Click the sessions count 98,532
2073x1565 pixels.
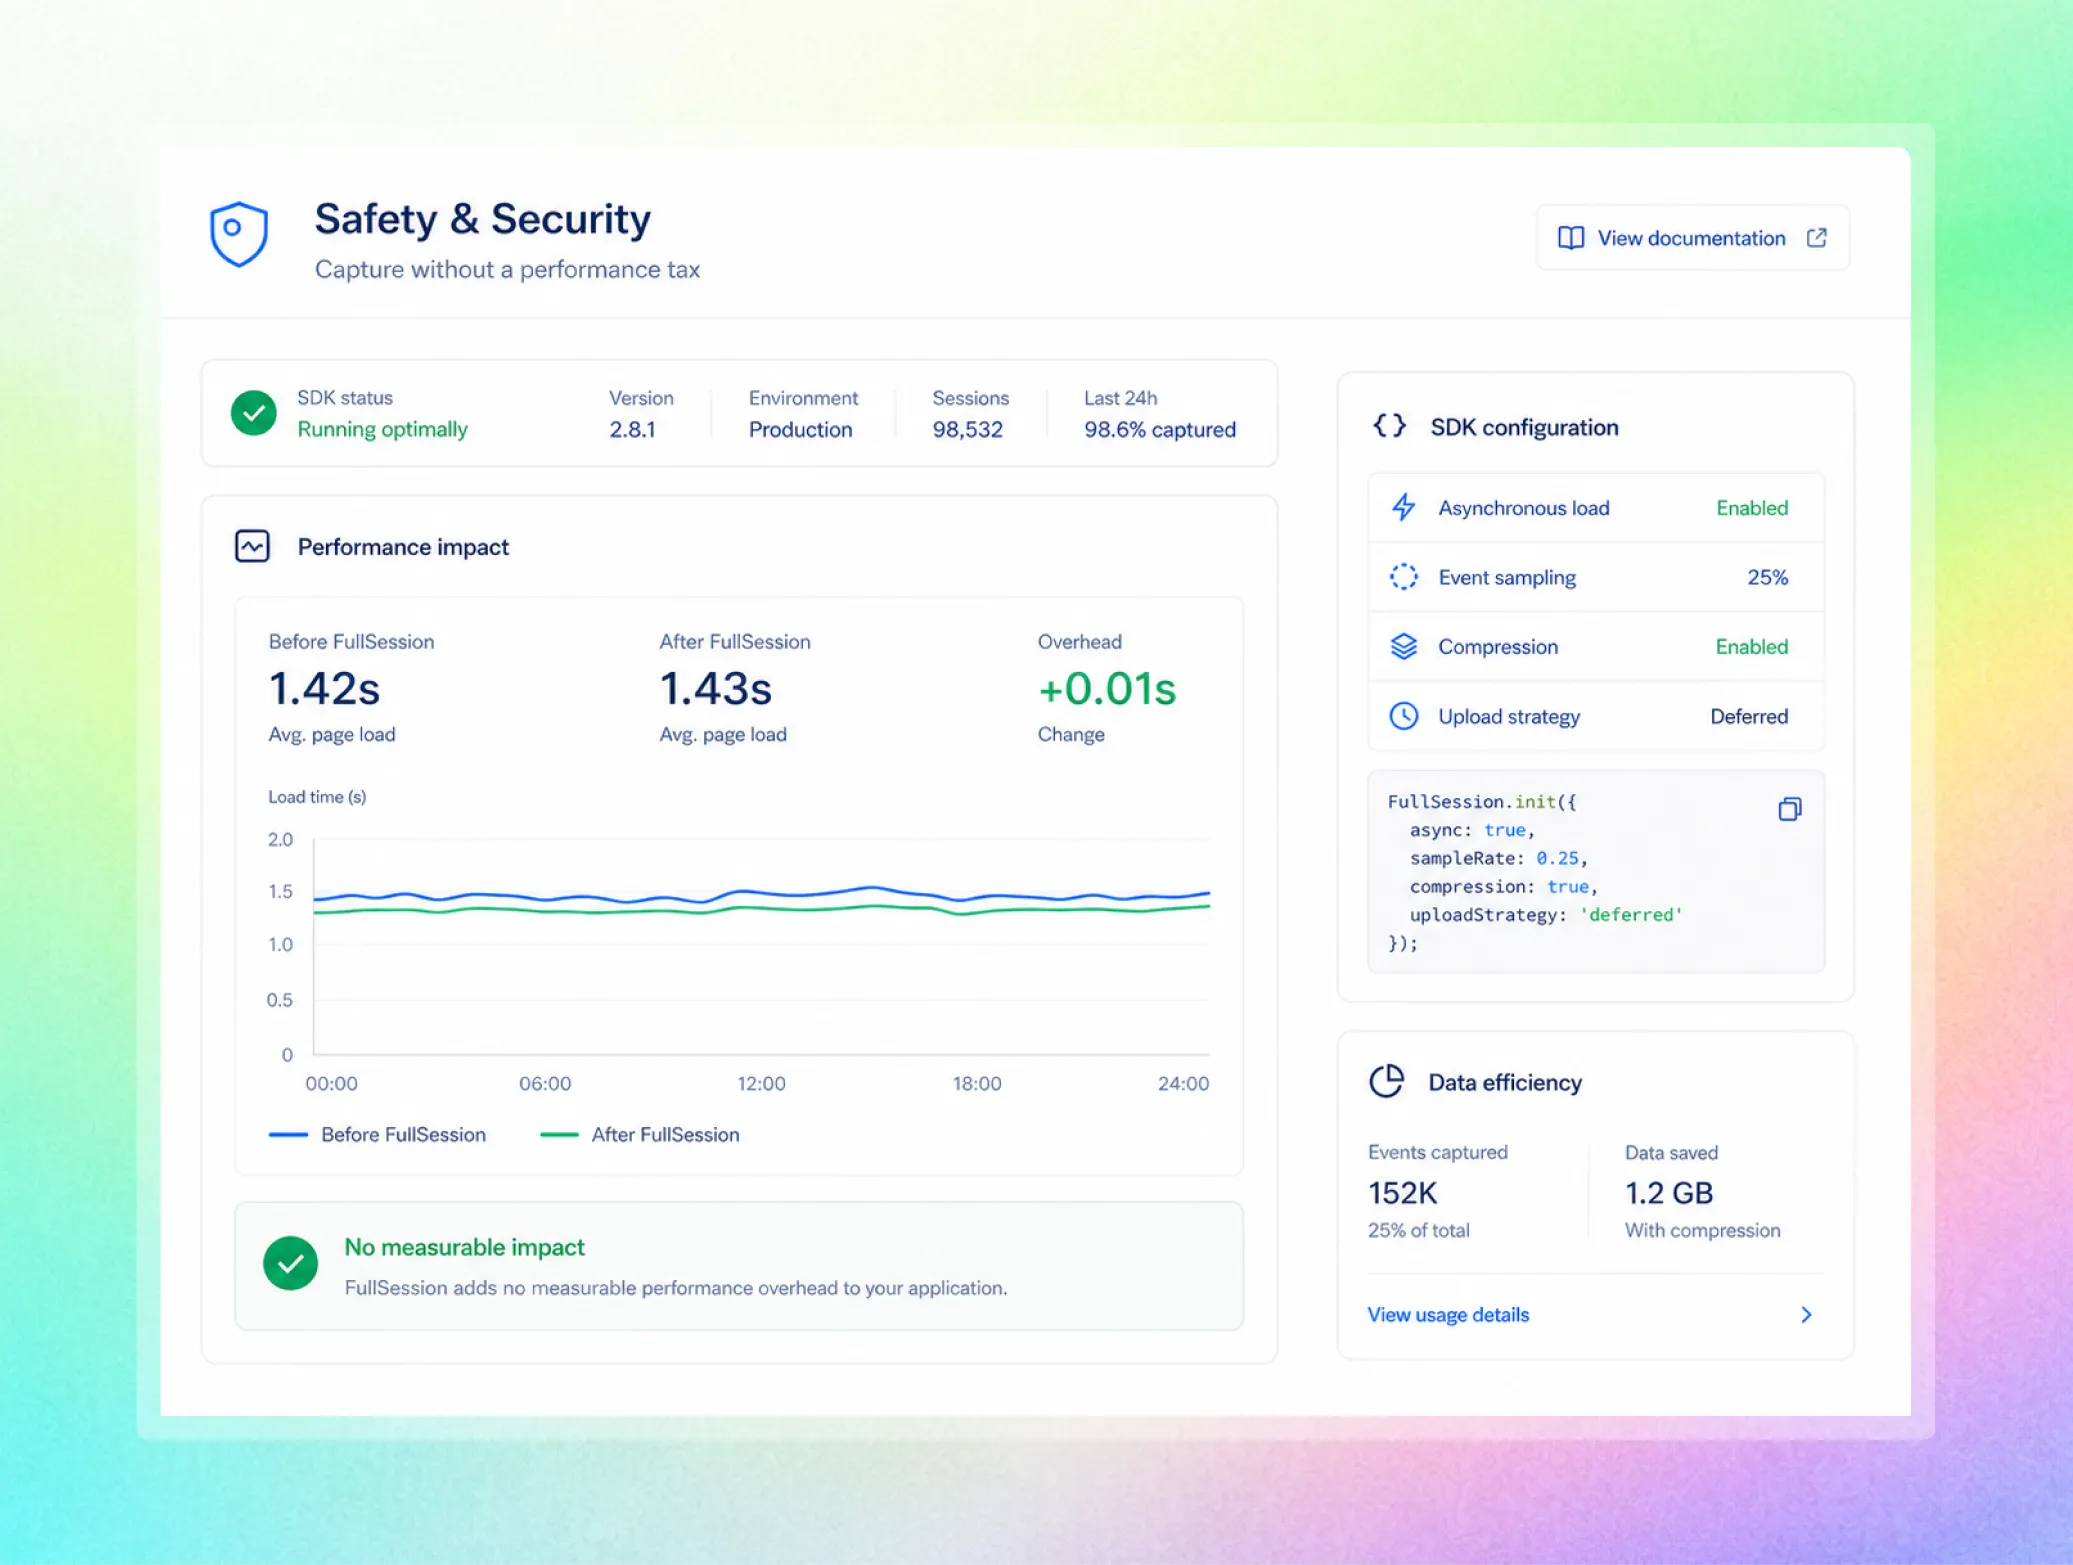[967, 430]
